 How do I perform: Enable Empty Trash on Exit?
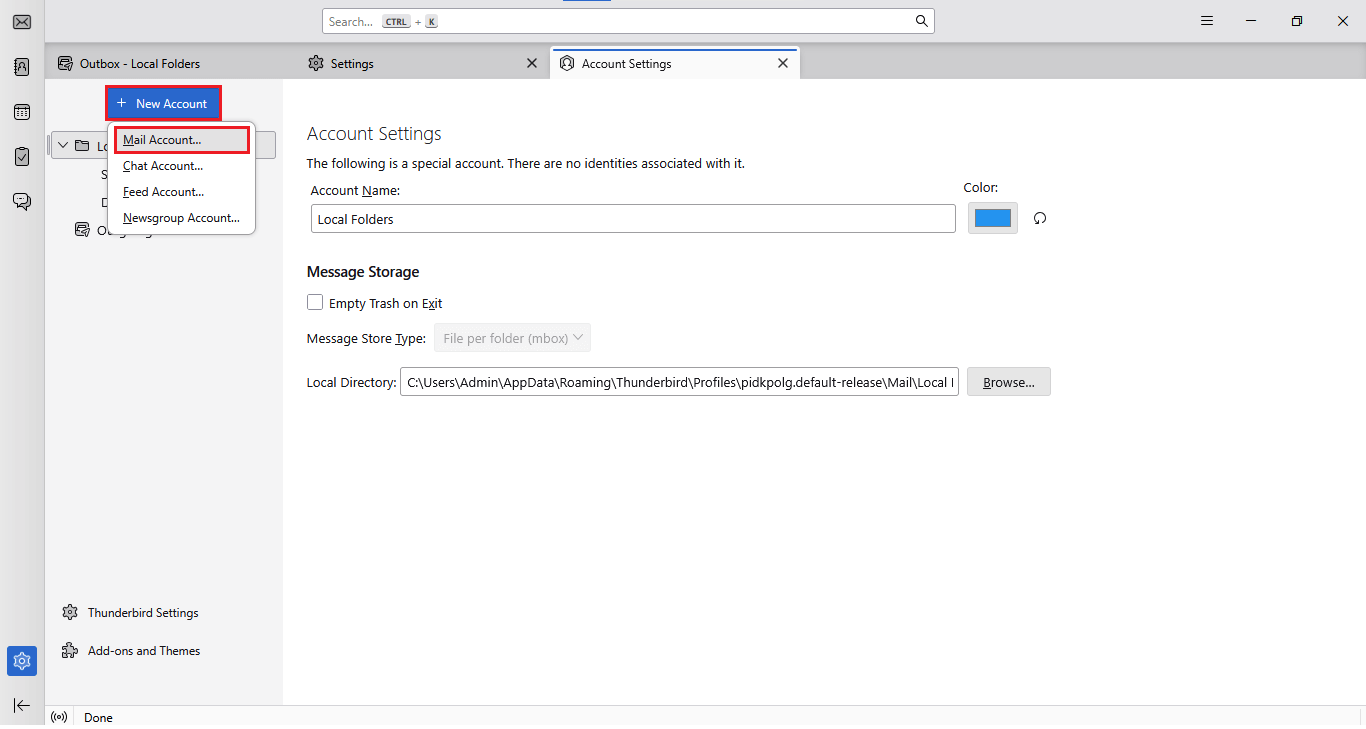(315, 302)
